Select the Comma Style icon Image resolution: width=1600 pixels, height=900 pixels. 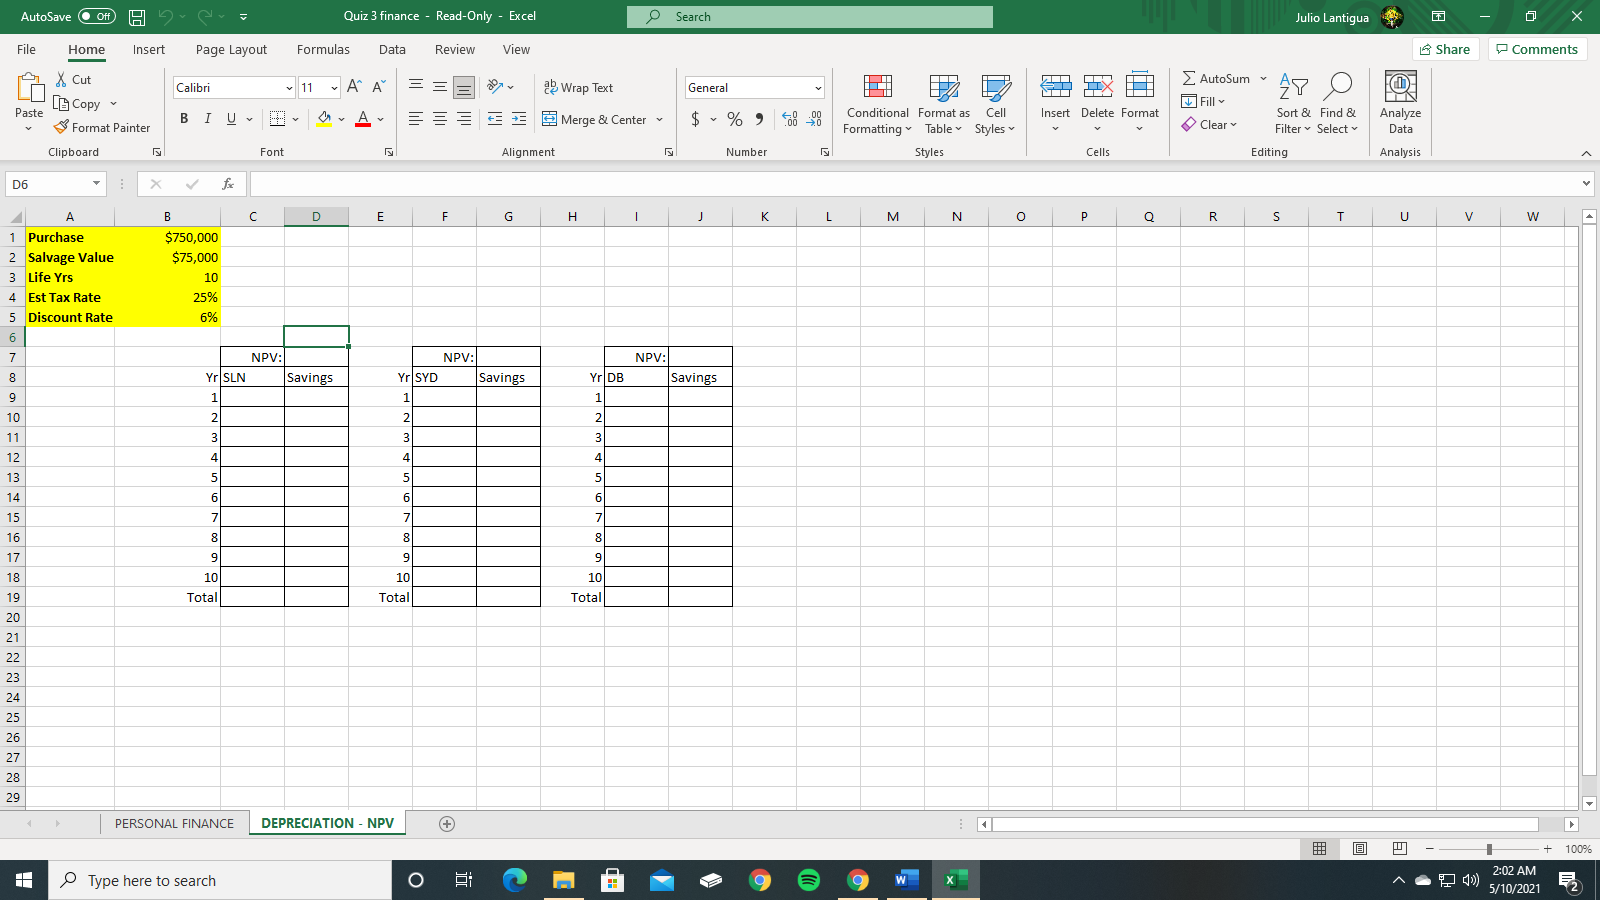click(x=760, y=118)
